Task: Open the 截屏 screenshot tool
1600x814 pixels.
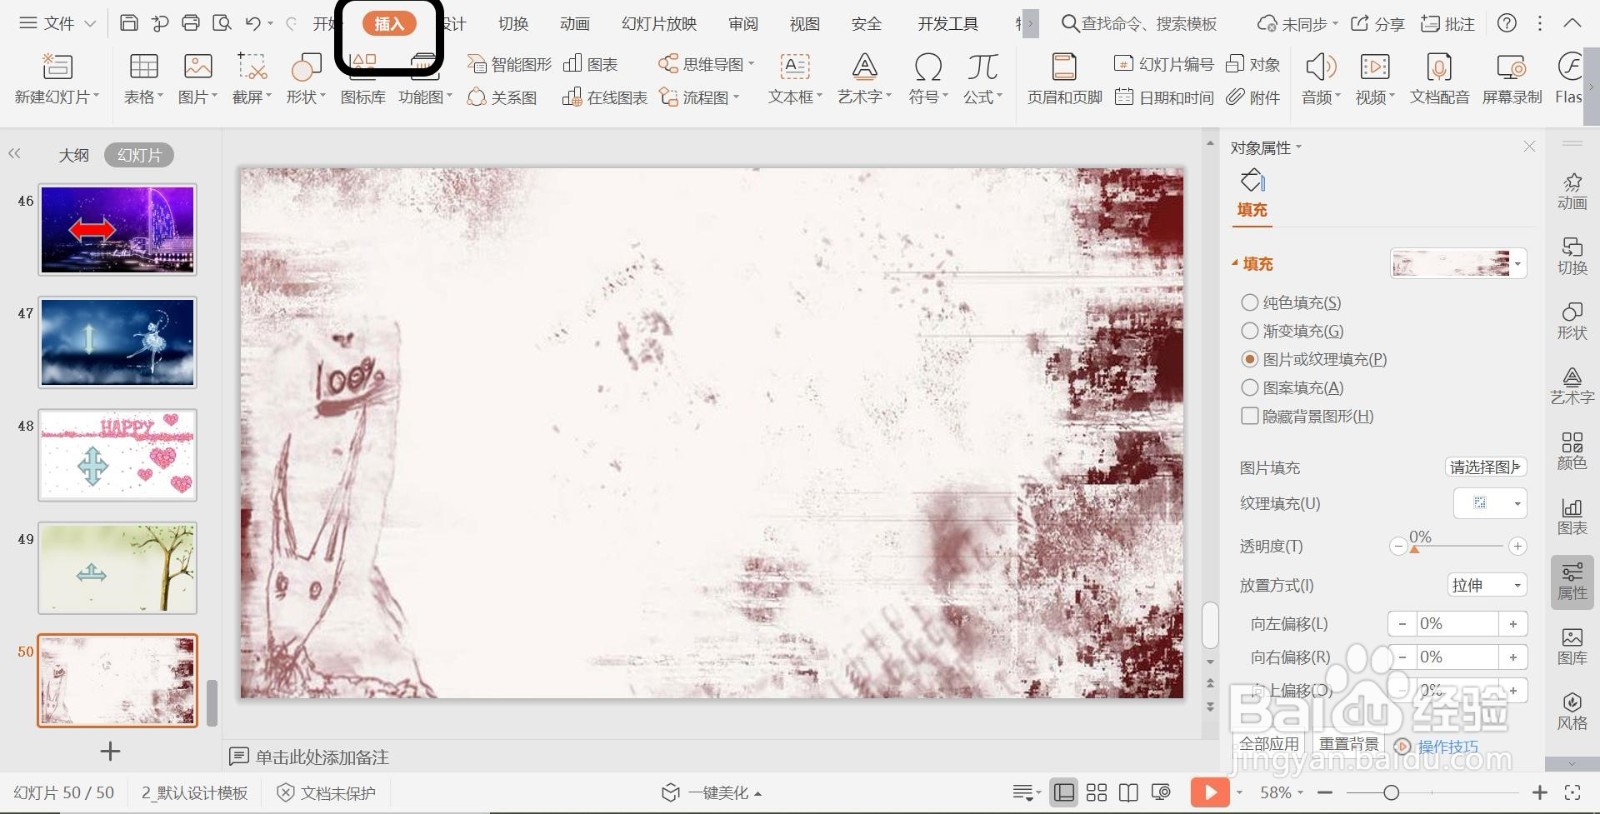Action: (252, 67)
